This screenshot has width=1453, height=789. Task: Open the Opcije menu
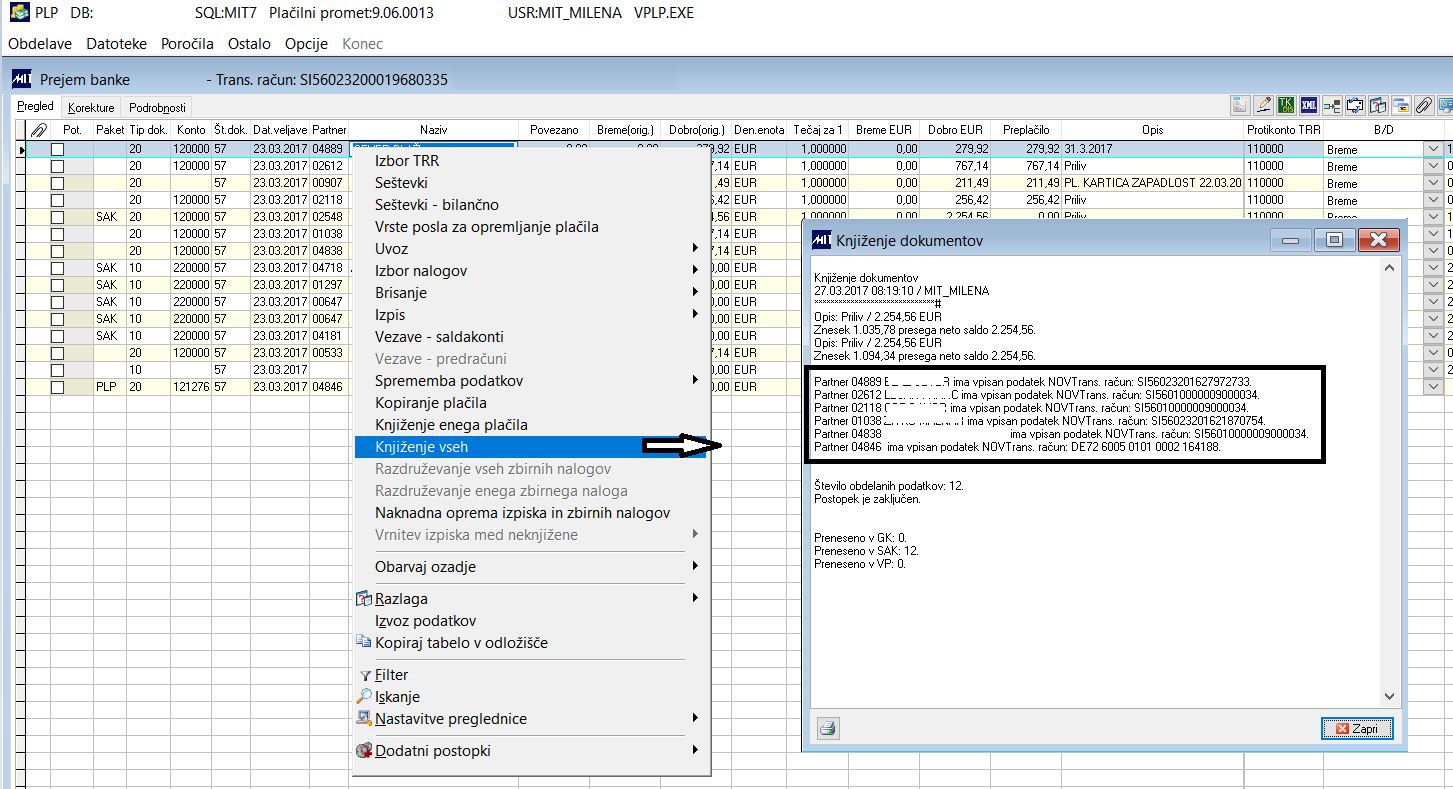click(307, 43)
